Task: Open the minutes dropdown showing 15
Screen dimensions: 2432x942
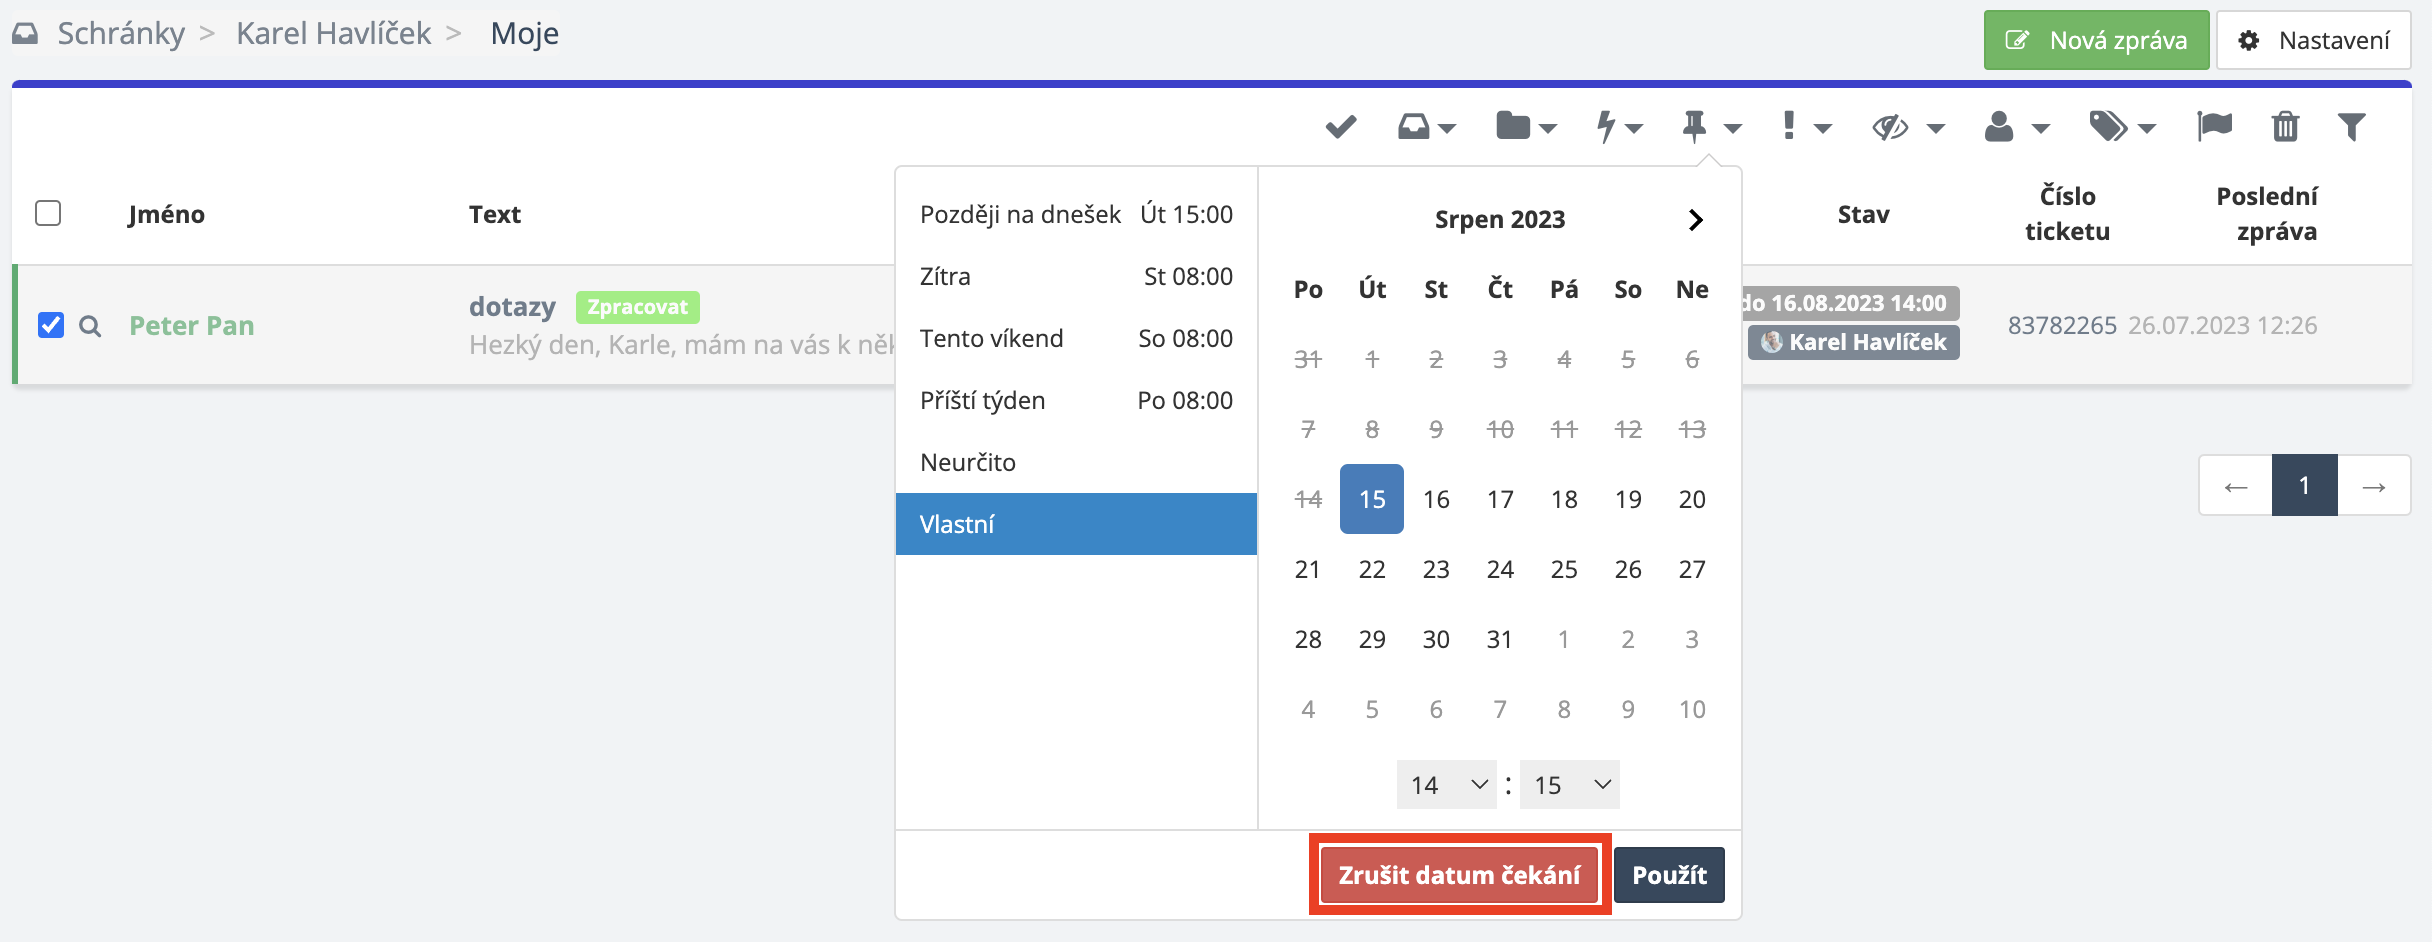Action: click(x=1570, y=785)
